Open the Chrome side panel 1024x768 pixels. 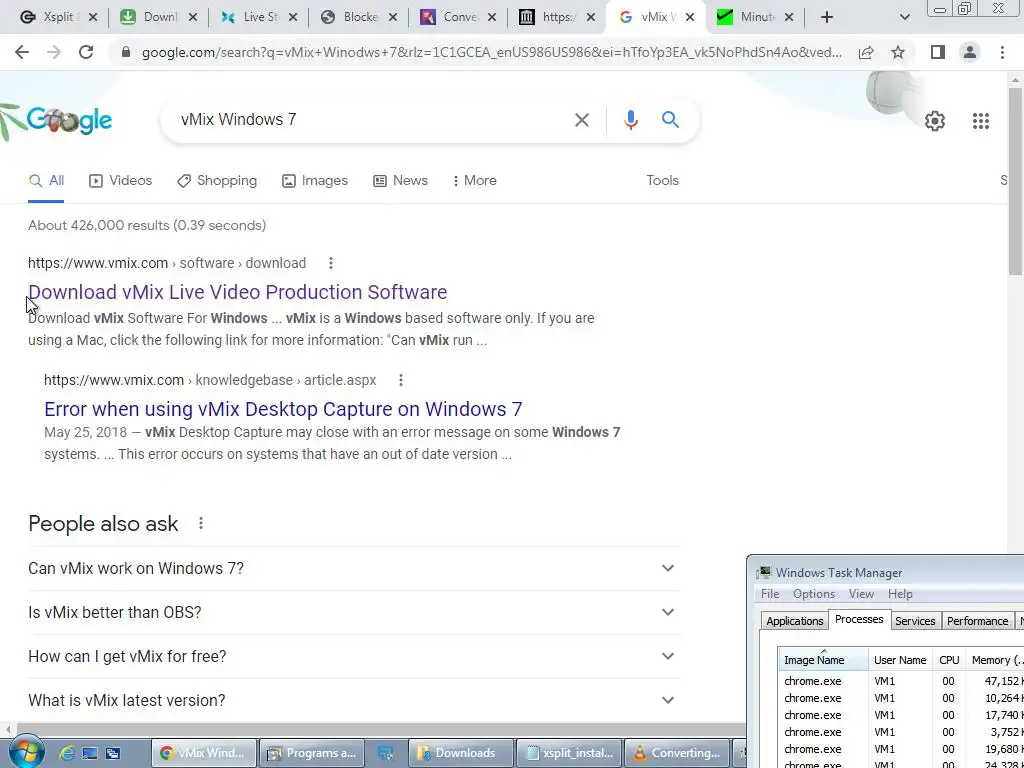(x=938, y=52)
